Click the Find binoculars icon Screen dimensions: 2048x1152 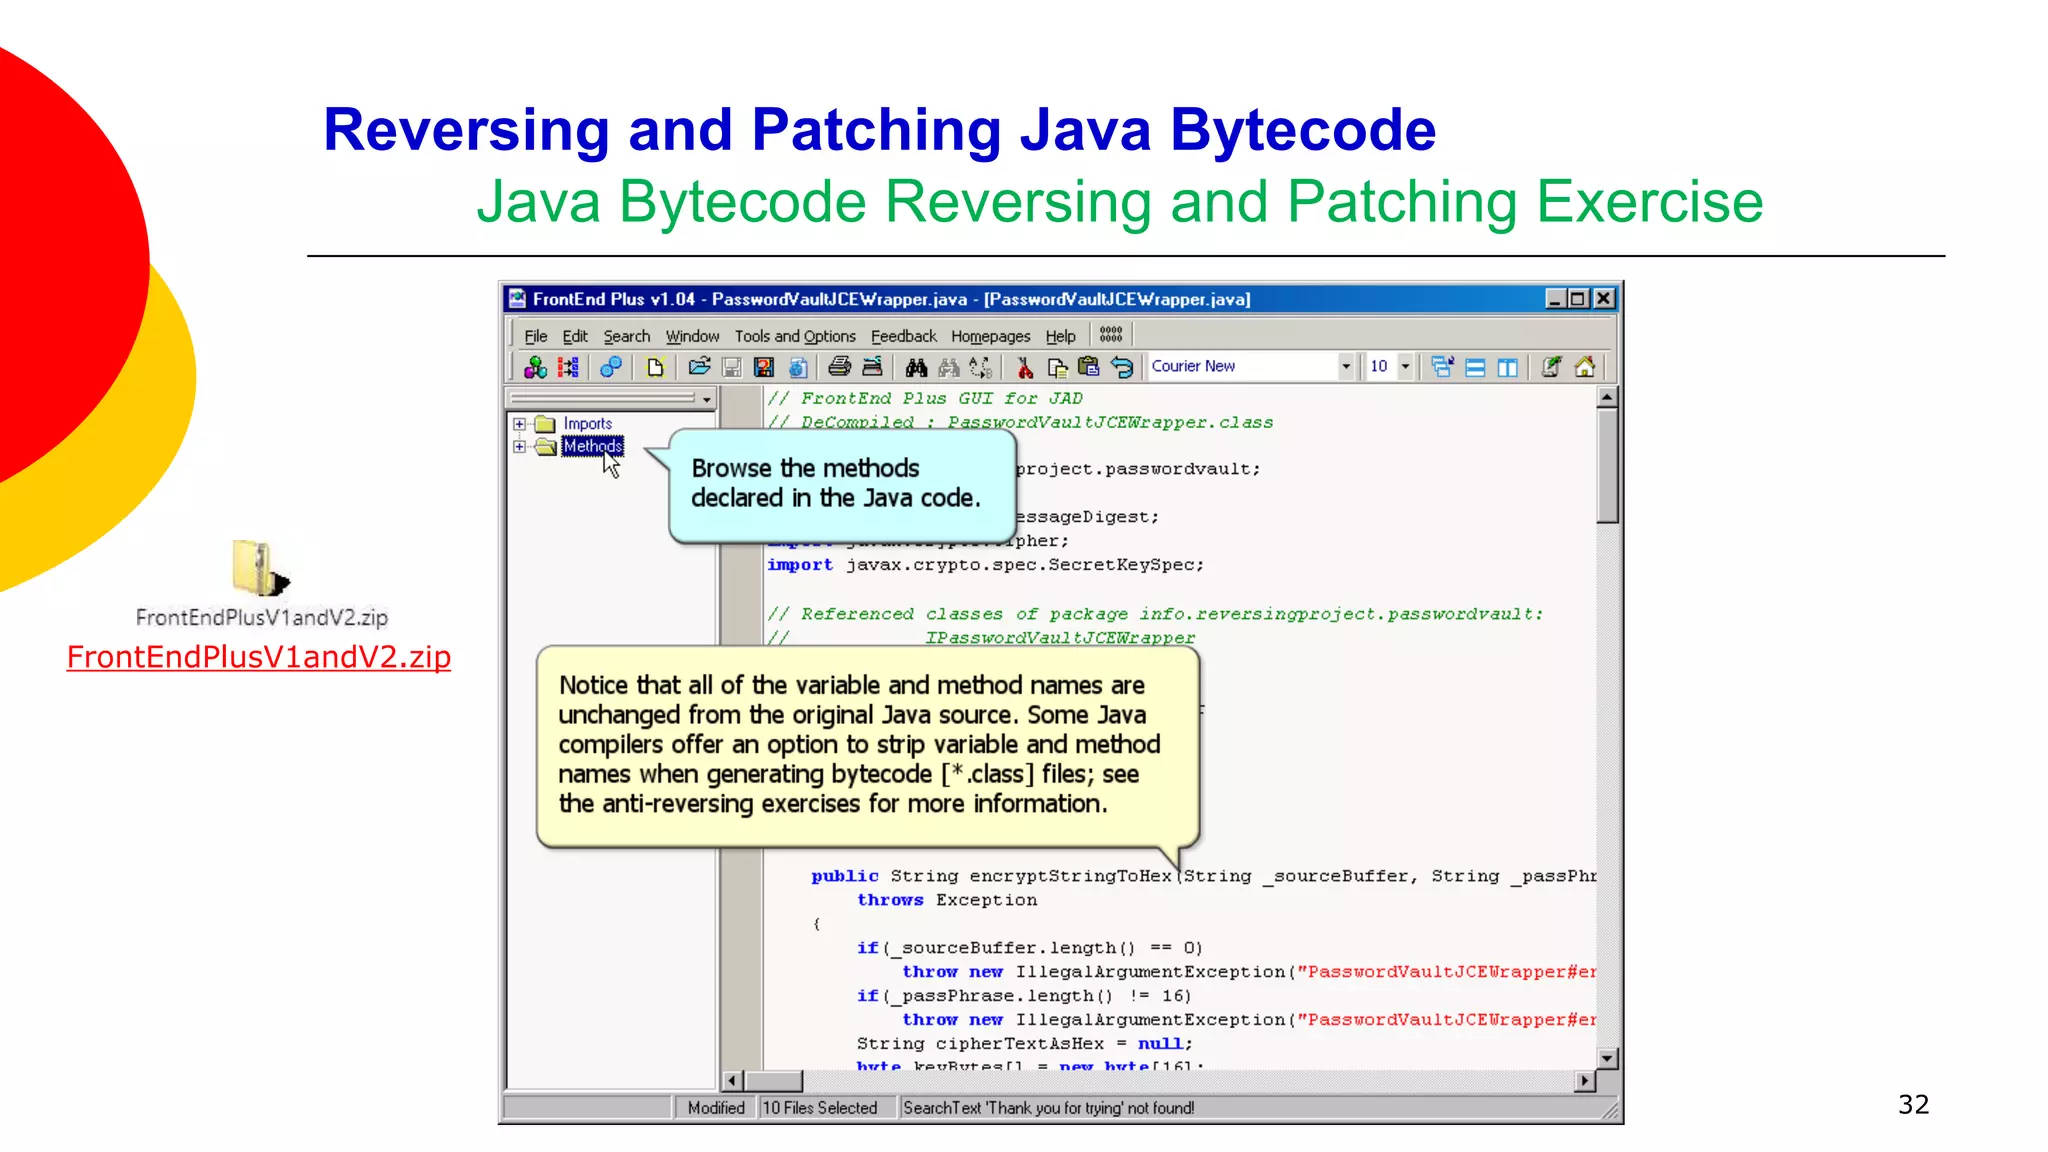[916, 367]
